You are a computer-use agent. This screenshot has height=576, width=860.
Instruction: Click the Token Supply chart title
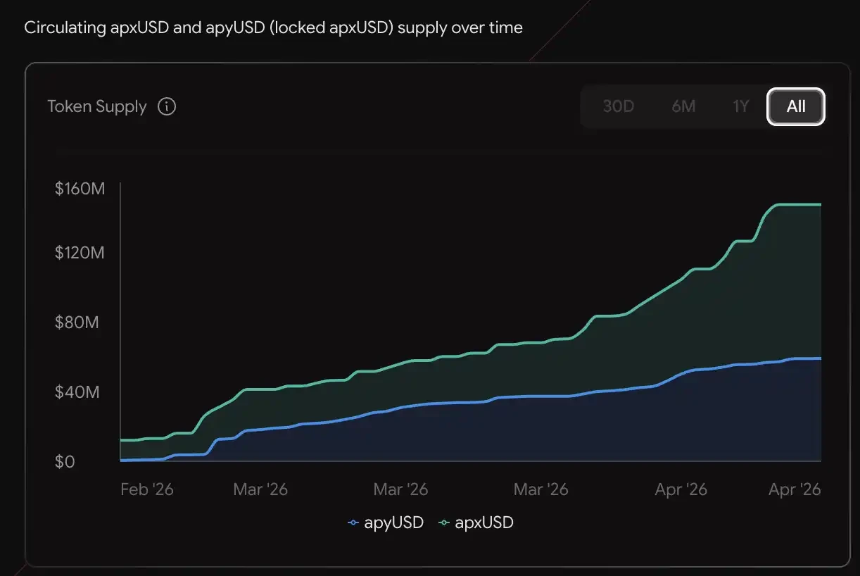click(97, 107)
